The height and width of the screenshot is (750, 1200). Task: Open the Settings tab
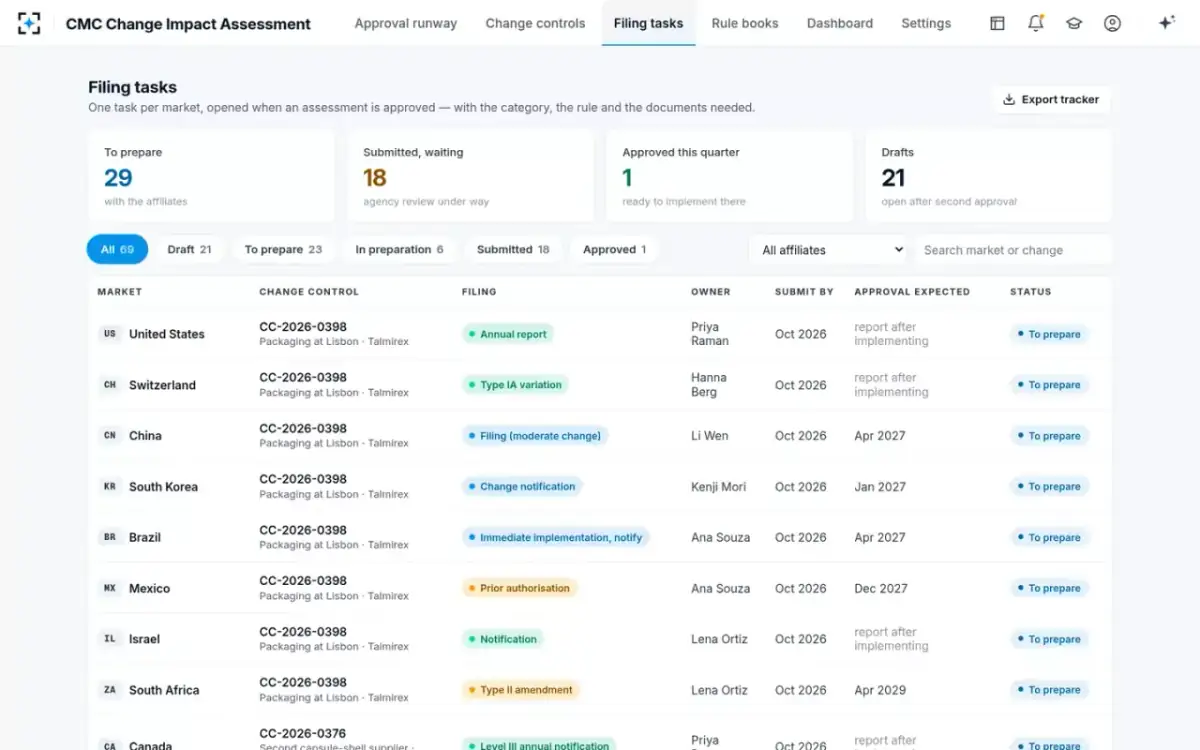point(926,23)
